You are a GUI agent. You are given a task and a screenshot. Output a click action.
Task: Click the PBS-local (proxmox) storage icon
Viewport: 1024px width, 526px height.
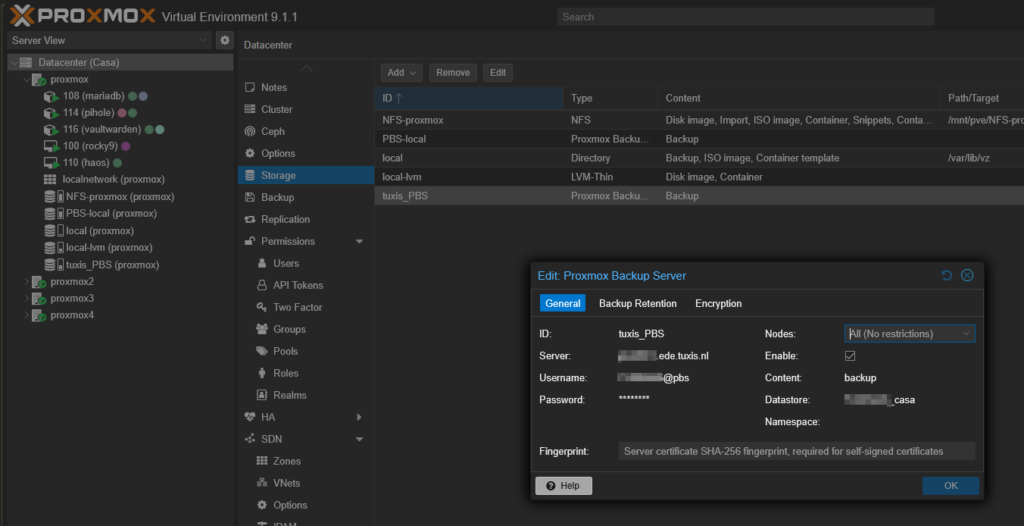tap(54, 214)
